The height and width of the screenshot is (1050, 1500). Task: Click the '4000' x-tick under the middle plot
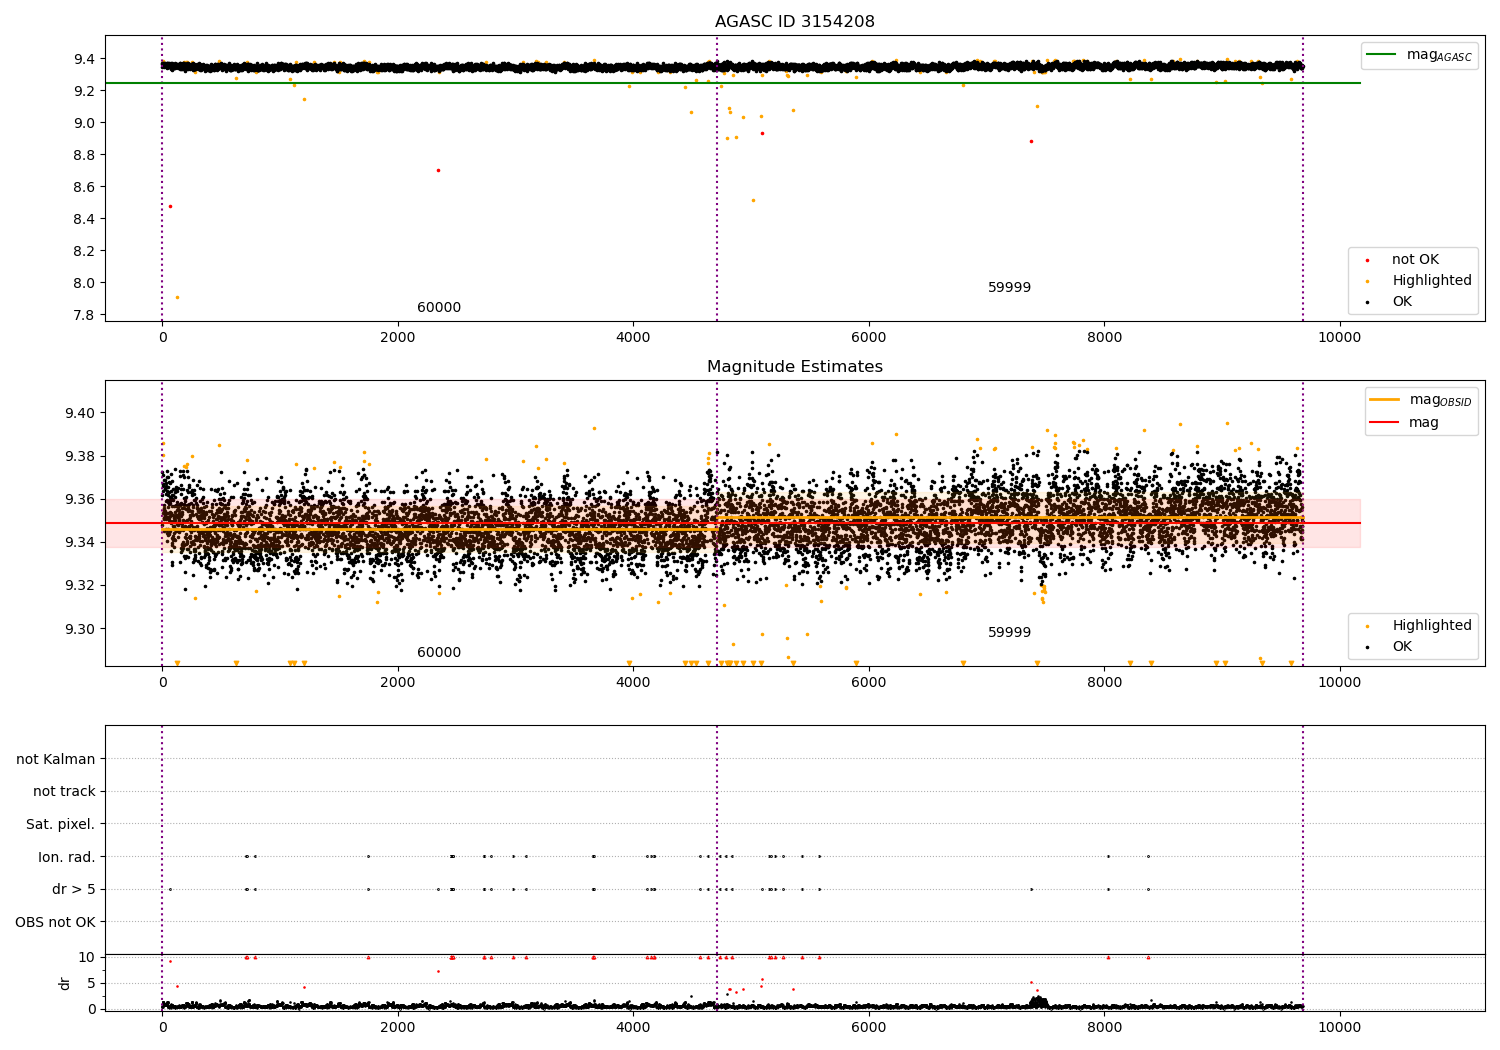tap(633, 683)
